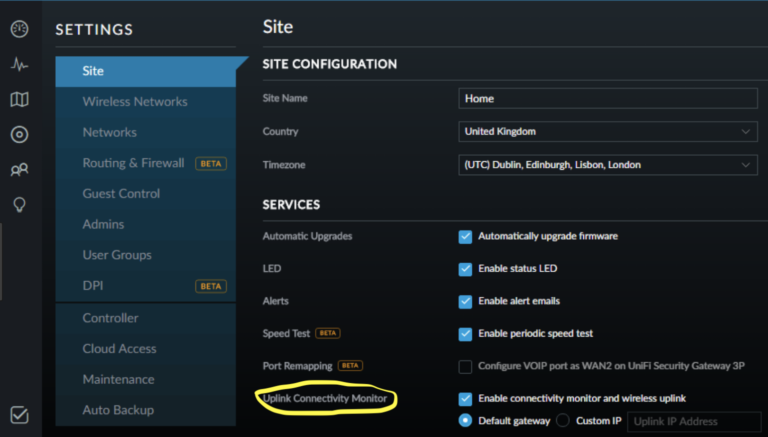The width and height of the screenshot is (768, 437).
Task: Click the Automatic Upgrades label
Action: coord(307,236)
